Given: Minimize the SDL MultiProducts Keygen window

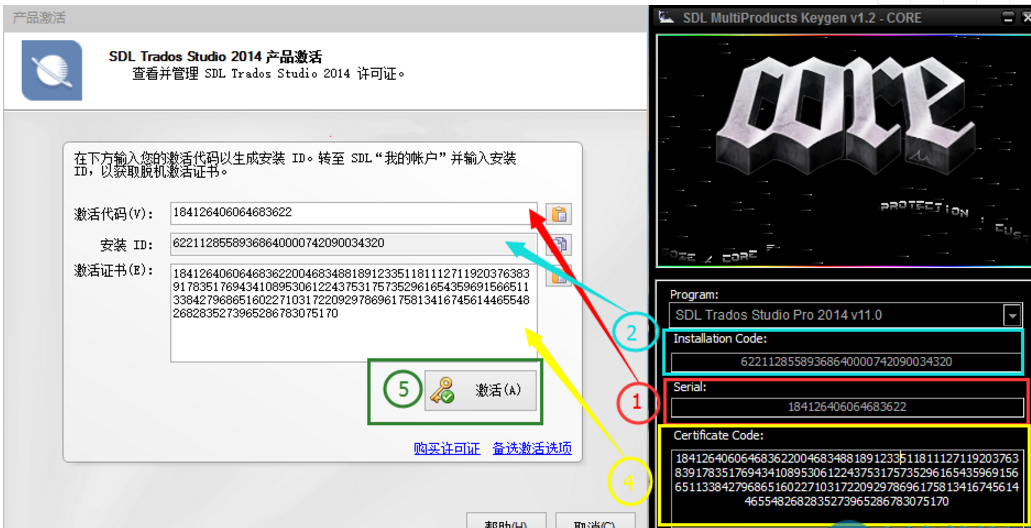Looking at the screenshot, I should point(1008,18).
